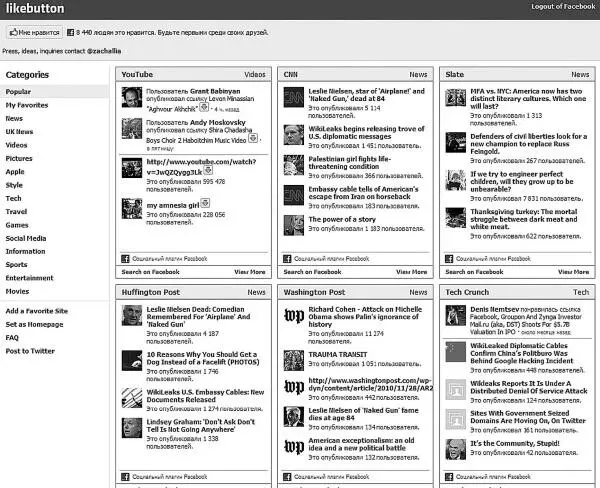600x488 pixels.
Task: Open 'Lindsey Graham: Don't Ask Don't Tell' headline
Action: coord(201,426)
